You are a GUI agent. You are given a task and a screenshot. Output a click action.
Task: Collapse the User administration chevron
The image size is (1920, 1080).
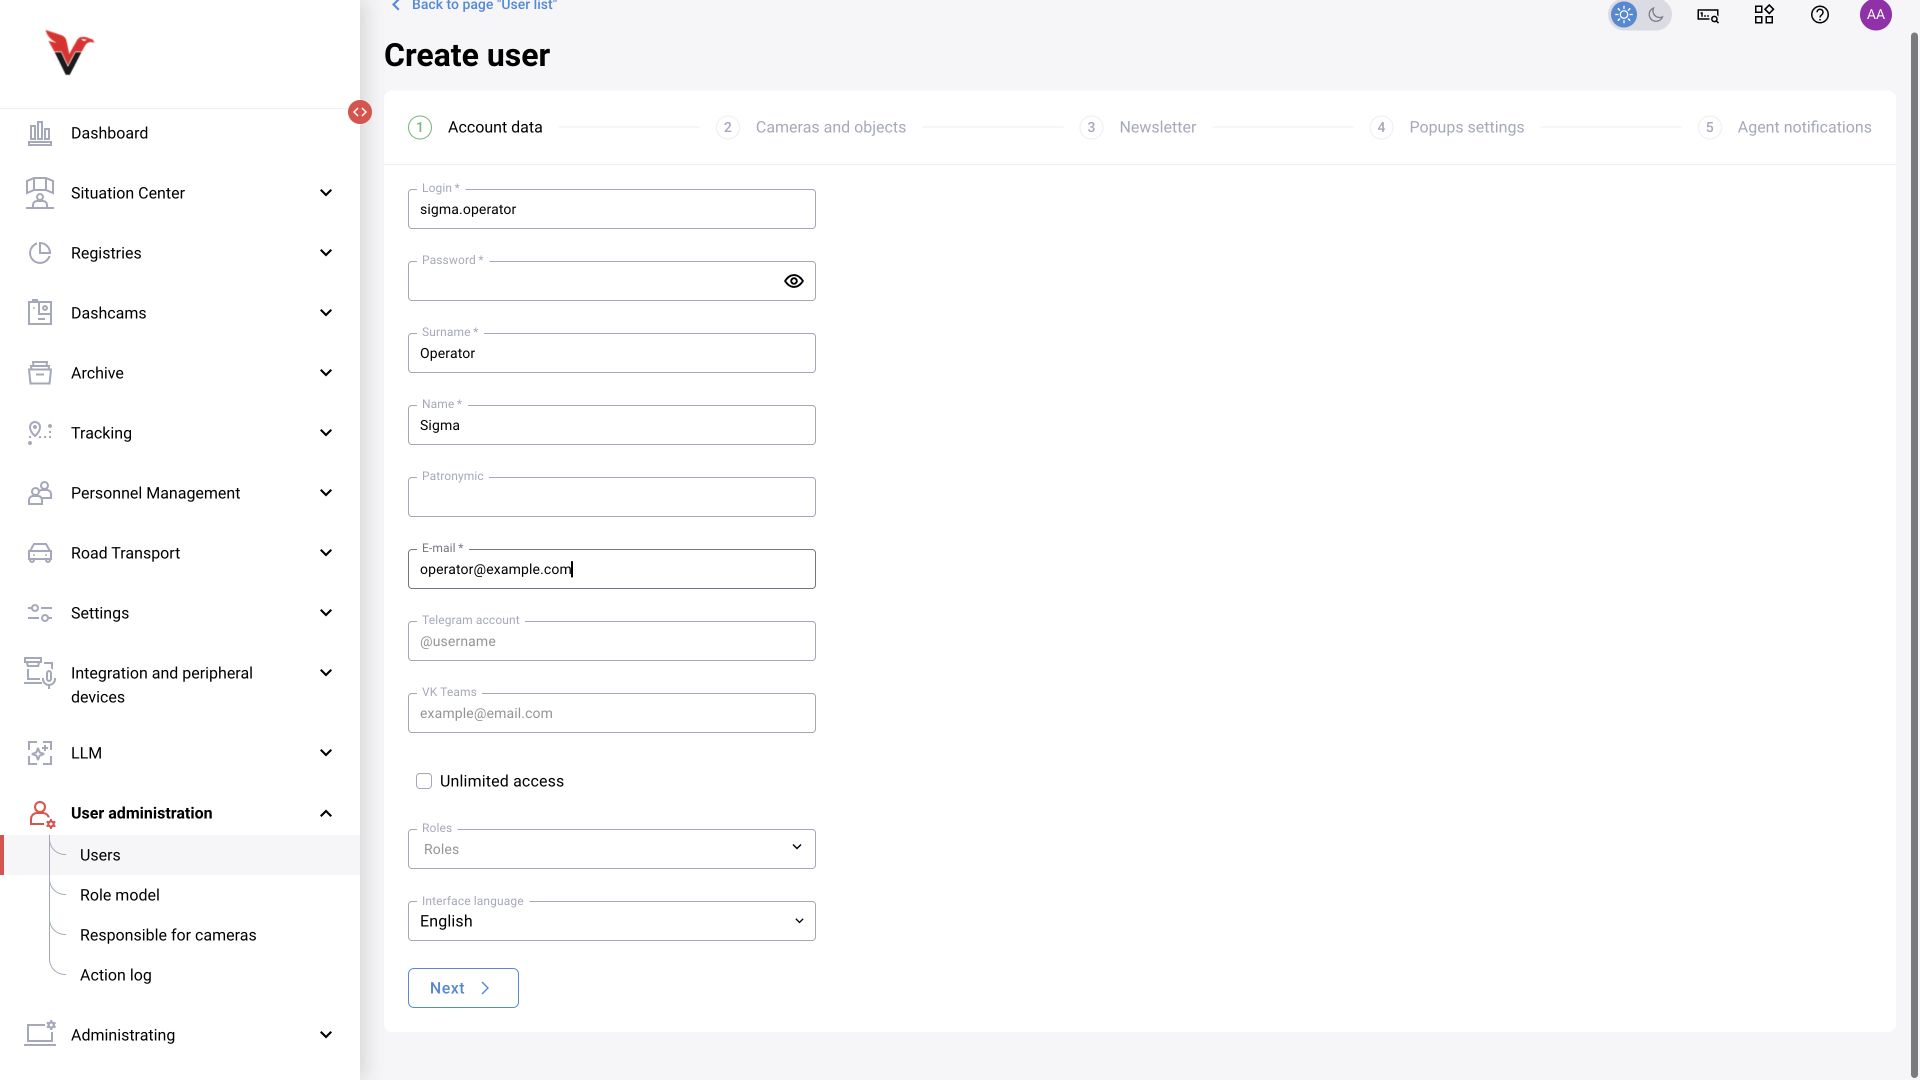click(x=326, y=813)
